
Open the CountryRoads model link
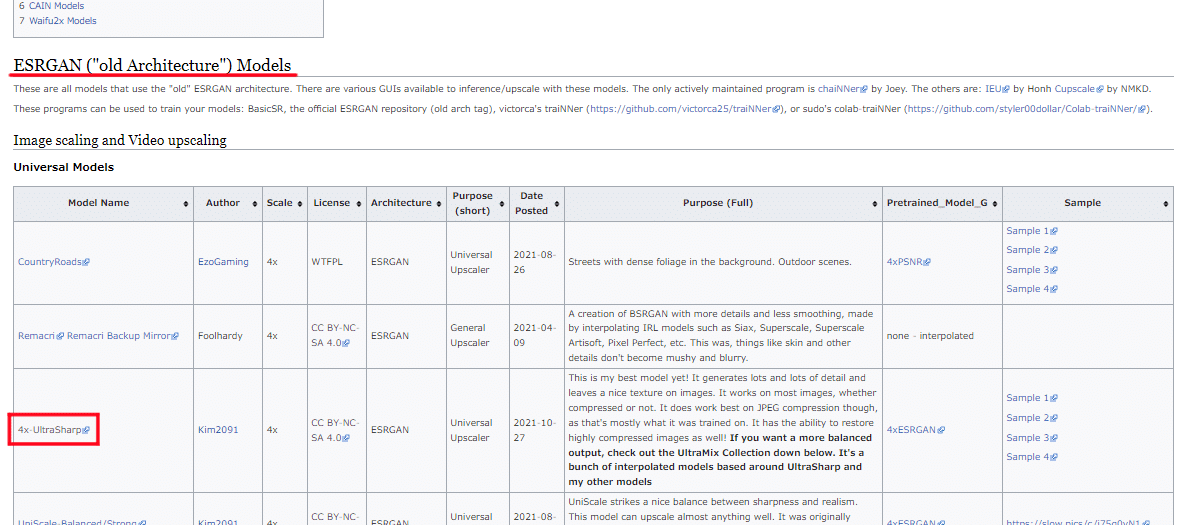point(54,262)
